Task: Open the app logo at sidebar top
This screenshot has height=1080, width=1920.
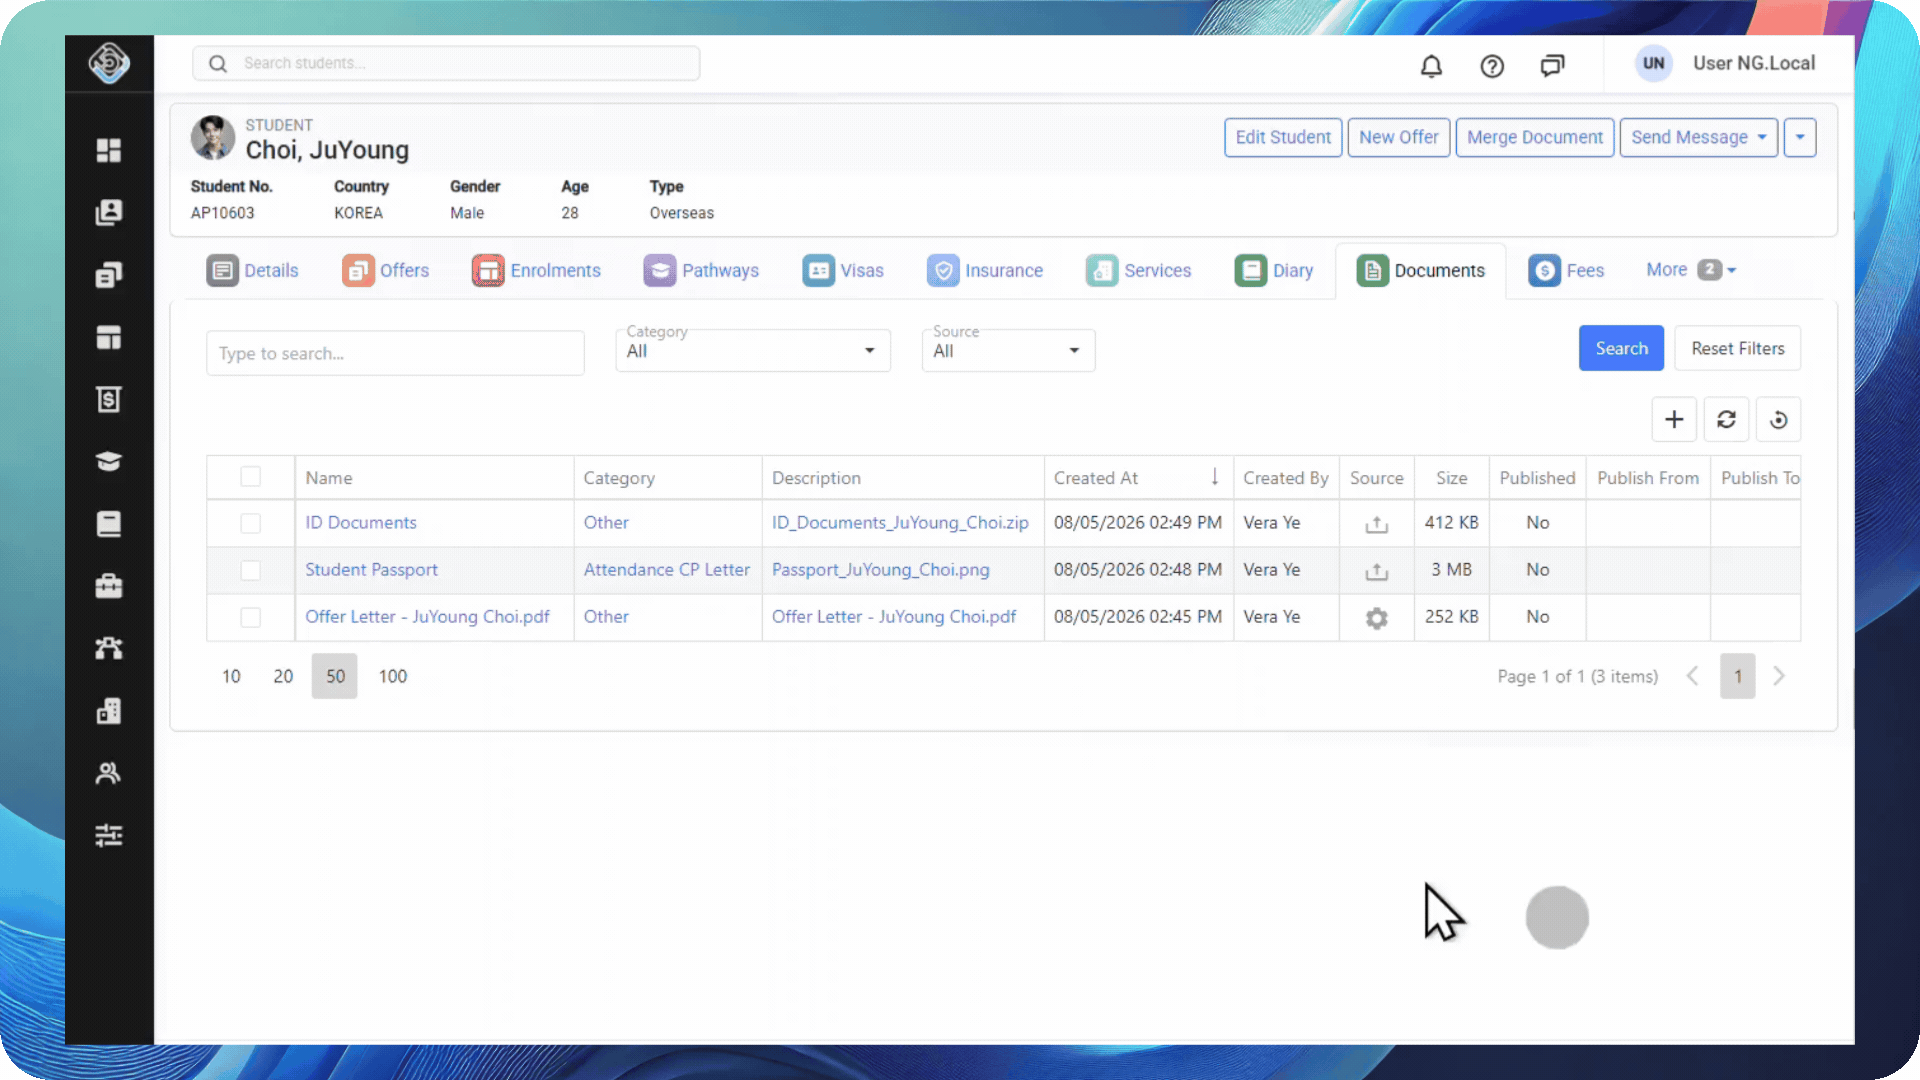Action: coord(109,63)
